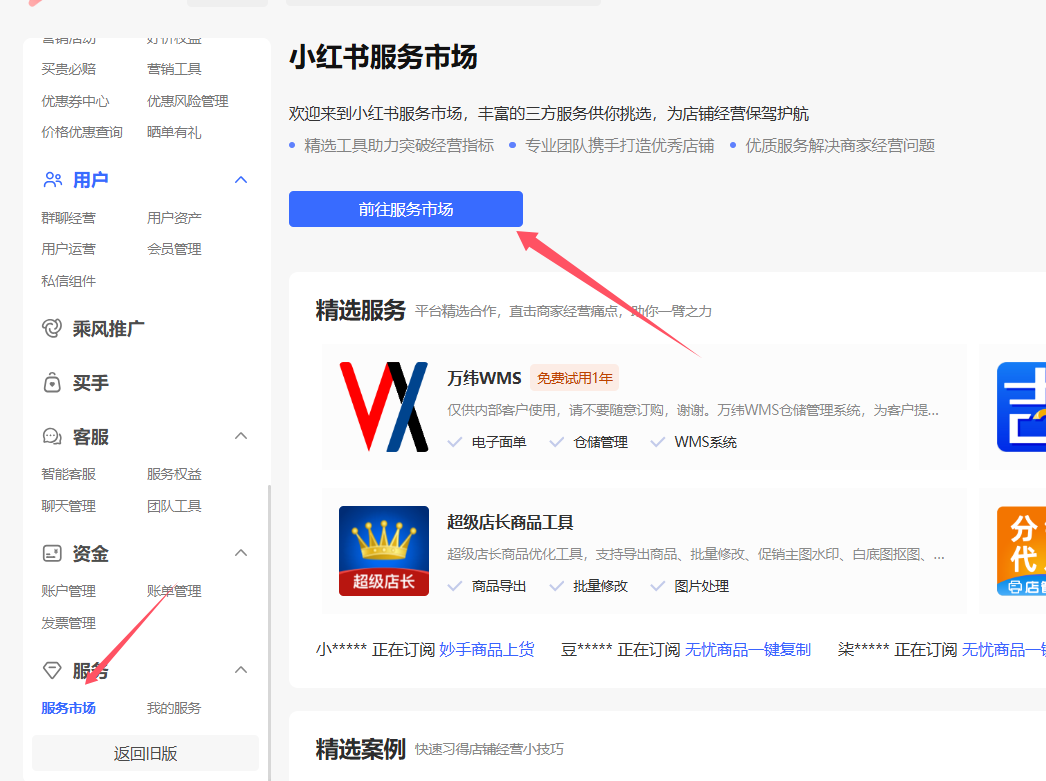Viewport: 1046px width, 781px height.
Task: Click the 精选案例 section heading
Action: 360,750
